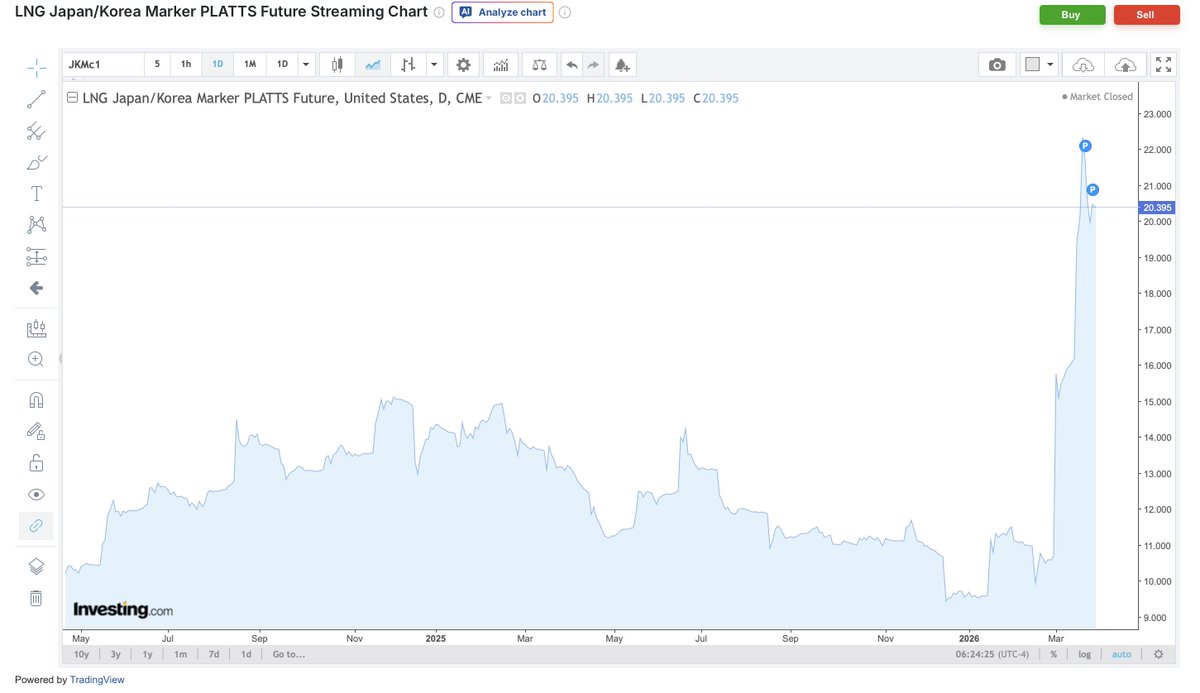Click the 20.395 price label on axis
The width and height of the screenshot is (1200, 693).
click(1155, 207)
